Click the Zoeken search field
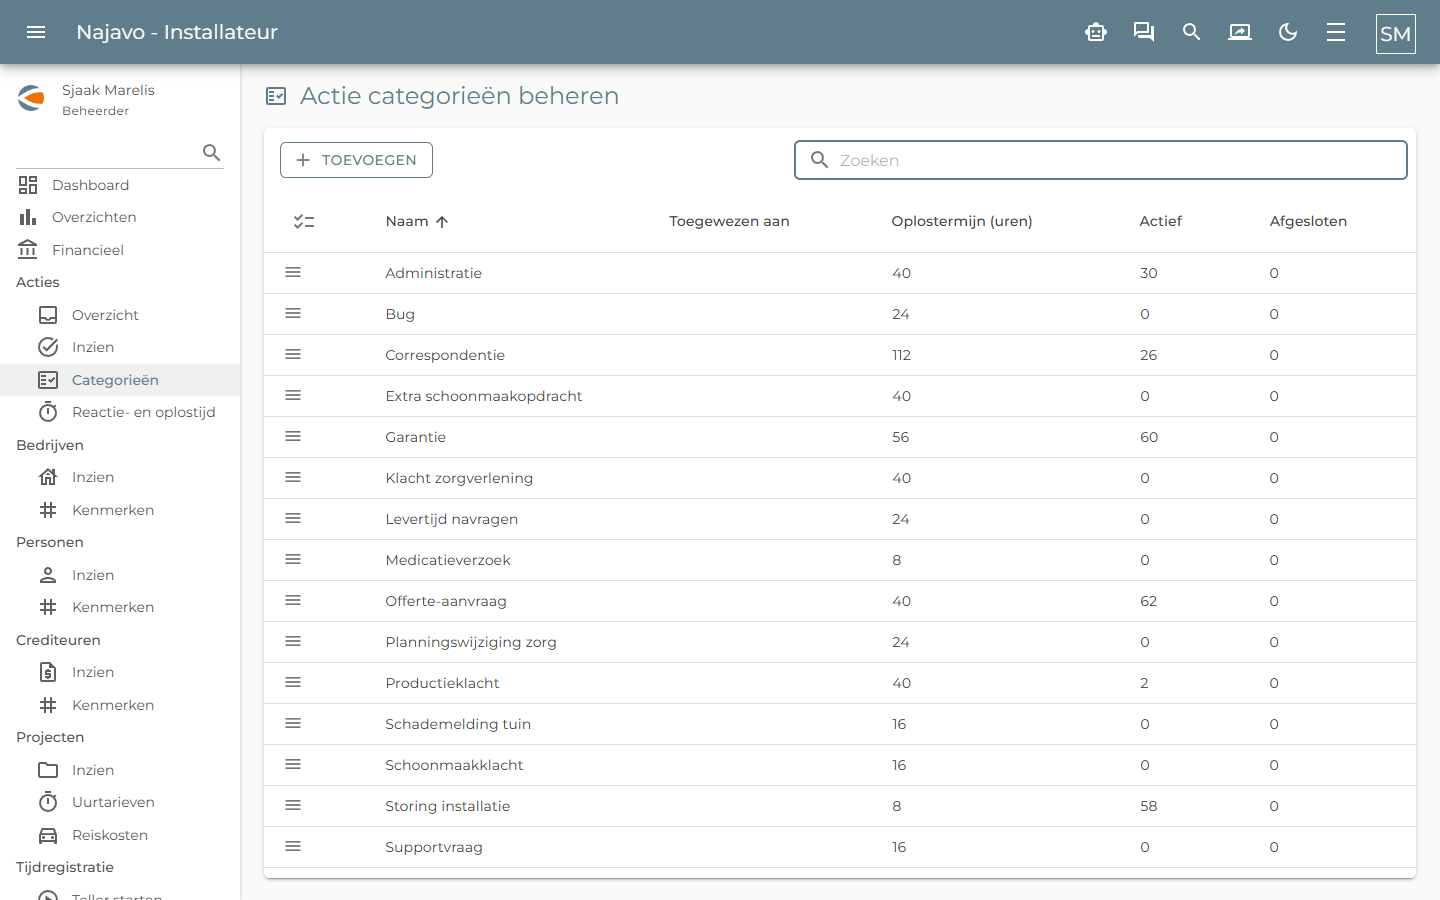This screenshot has width=1440, height=900. pyautogui.click(x=1100, y=160)
